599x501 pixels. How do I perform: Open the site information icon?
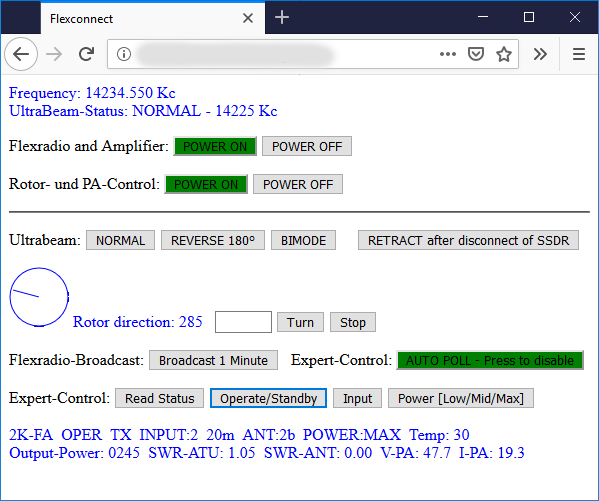(x=124, y=54)
